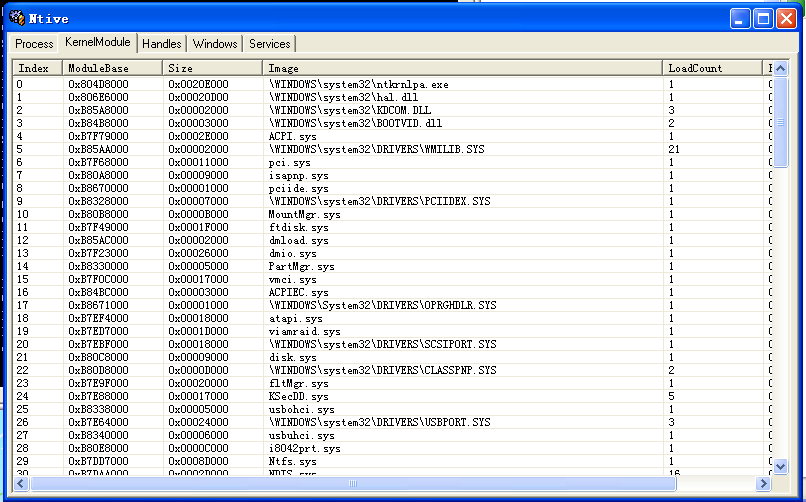The width and height of the screenshot is (806, 502).
Task: Click the horizontal scrollbar right arrow
Action: [x=763, y=484]
